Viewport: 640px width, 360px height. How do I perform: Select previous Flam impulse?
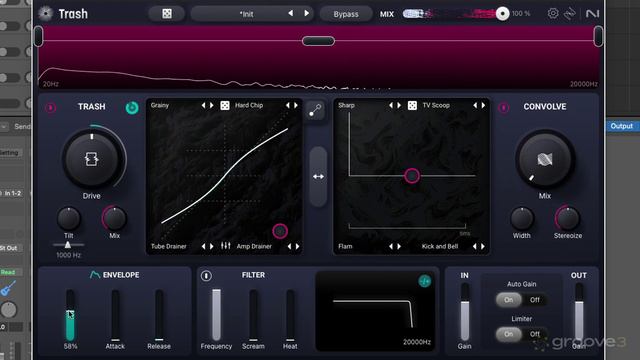pos(391,246)
